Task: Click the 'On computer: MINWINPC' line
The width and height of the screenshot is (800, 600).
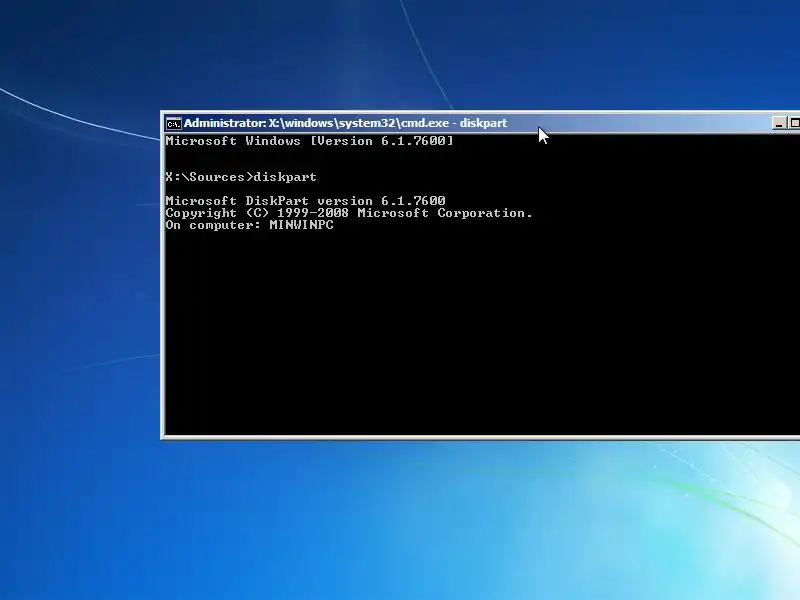Action: pos(249,225)
